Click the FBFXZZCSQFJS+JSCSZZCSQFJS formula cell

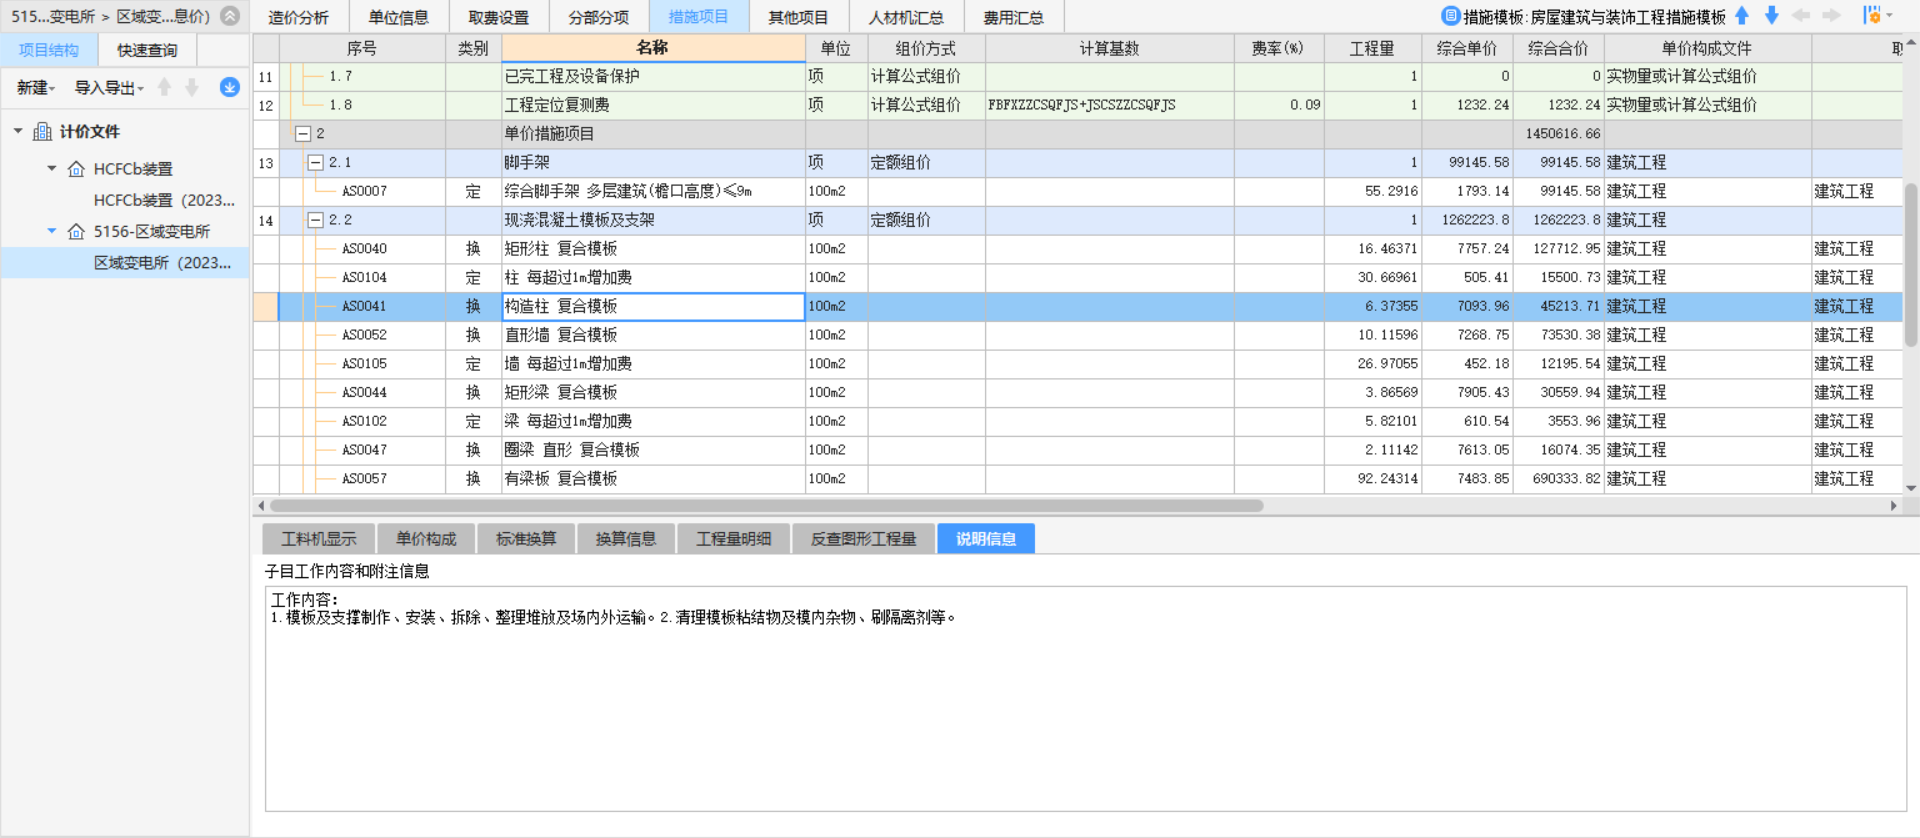pos(1109,105)
